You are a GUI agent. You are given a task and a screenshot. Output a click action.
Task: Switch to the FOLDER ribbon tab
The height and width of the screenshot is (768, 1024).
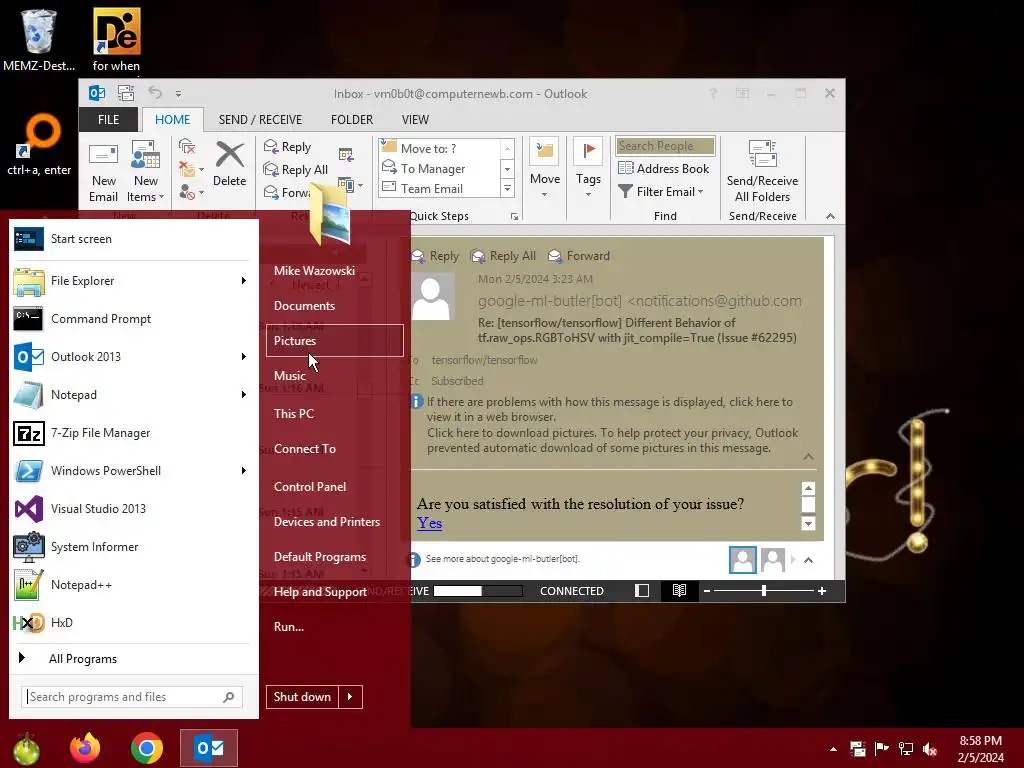(351, 120)
